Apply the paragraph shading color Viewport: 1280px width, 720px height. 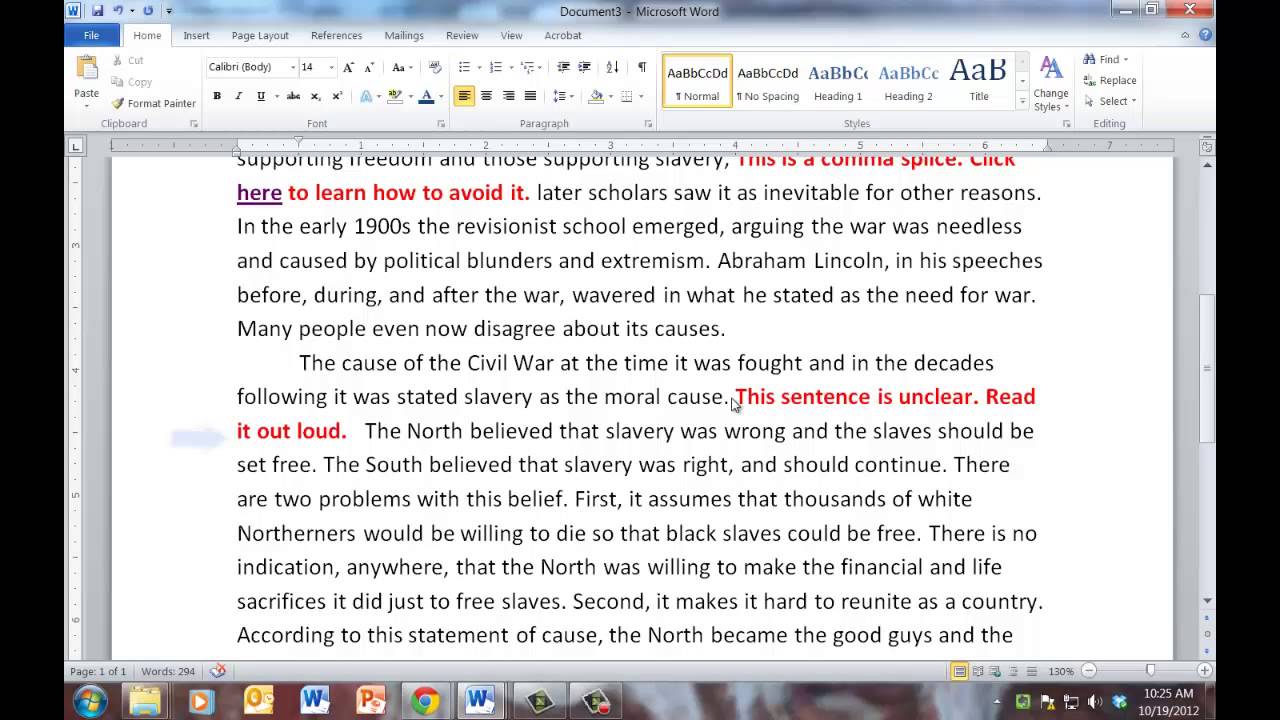click(x=596, y=96)
